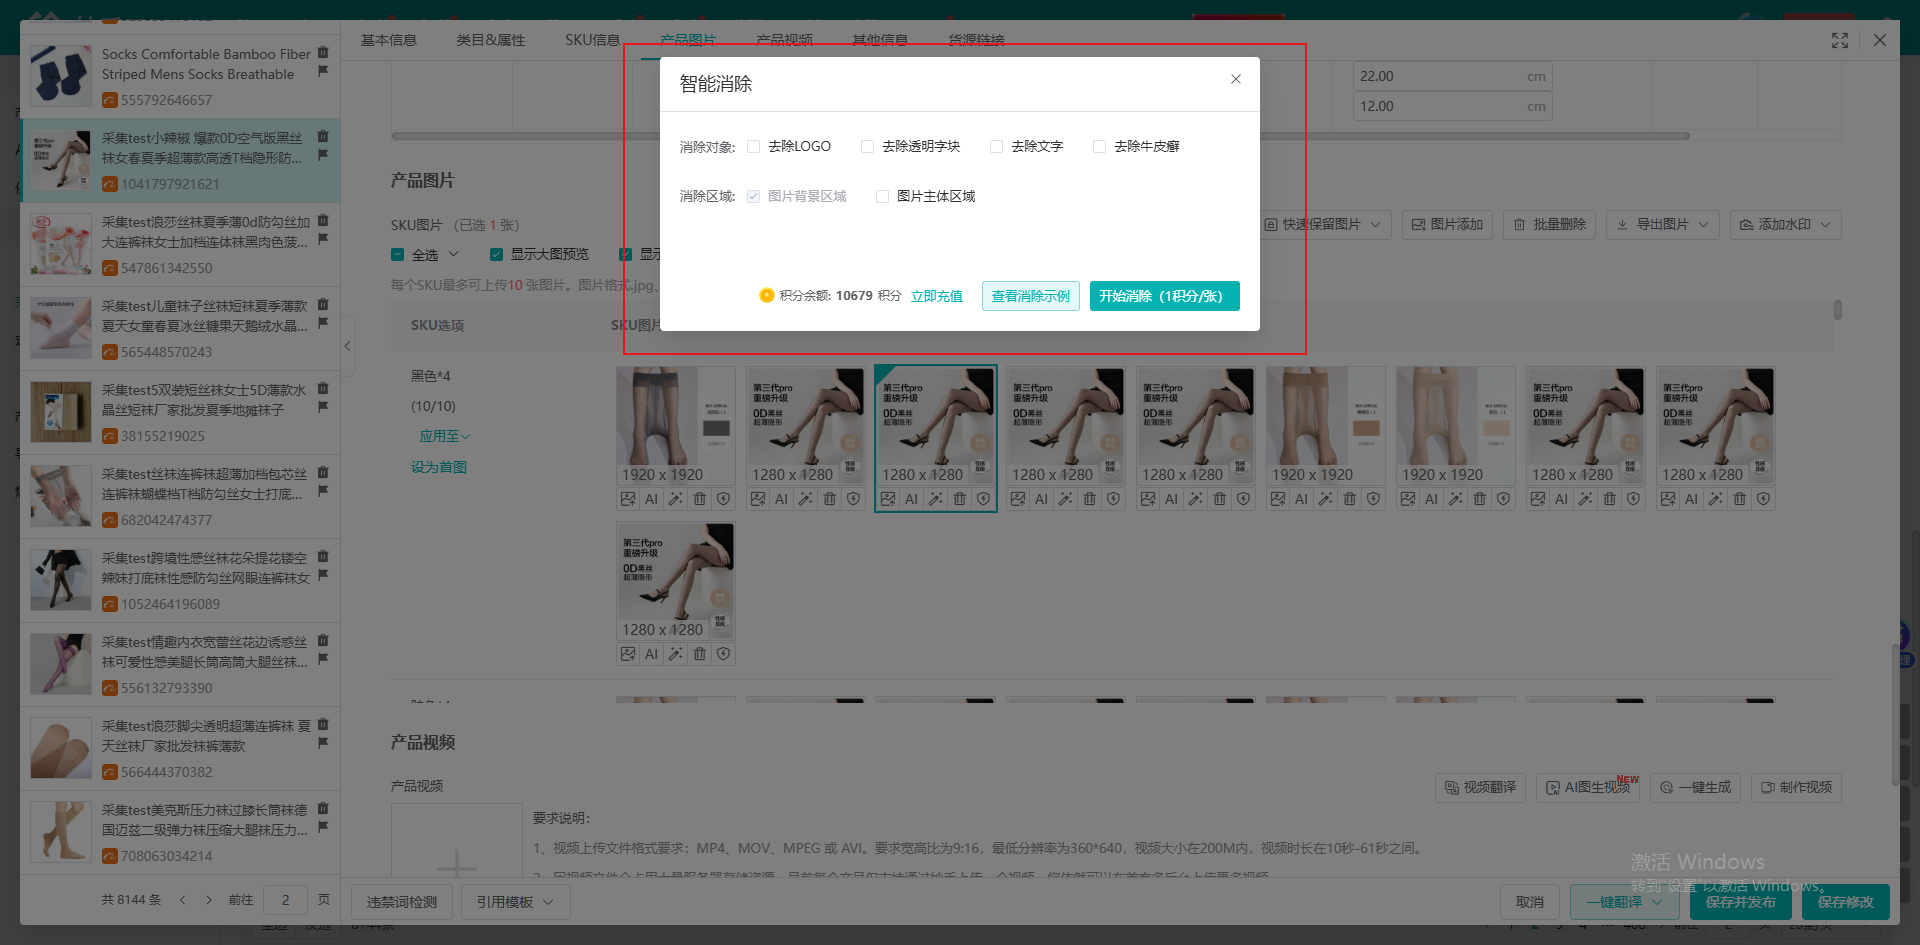The width and height of the screenshot is (1920, 945).
Task: Tick the 图片主体区域 checkbox
Action: pos(883,196)
